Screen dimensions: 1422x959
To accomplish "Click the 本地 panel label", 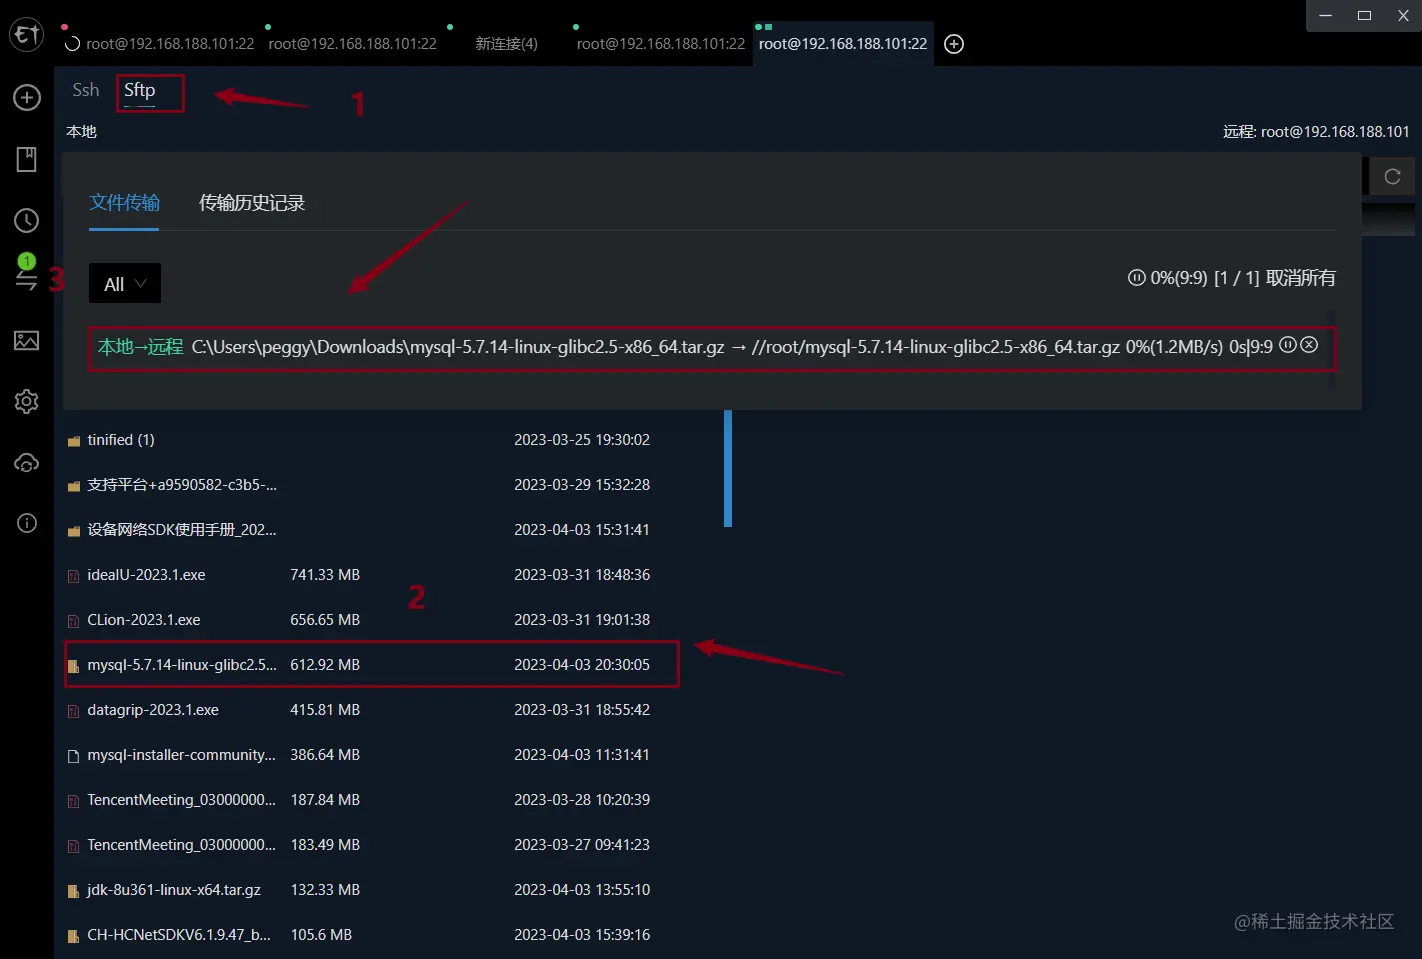I will pos(82,132).
